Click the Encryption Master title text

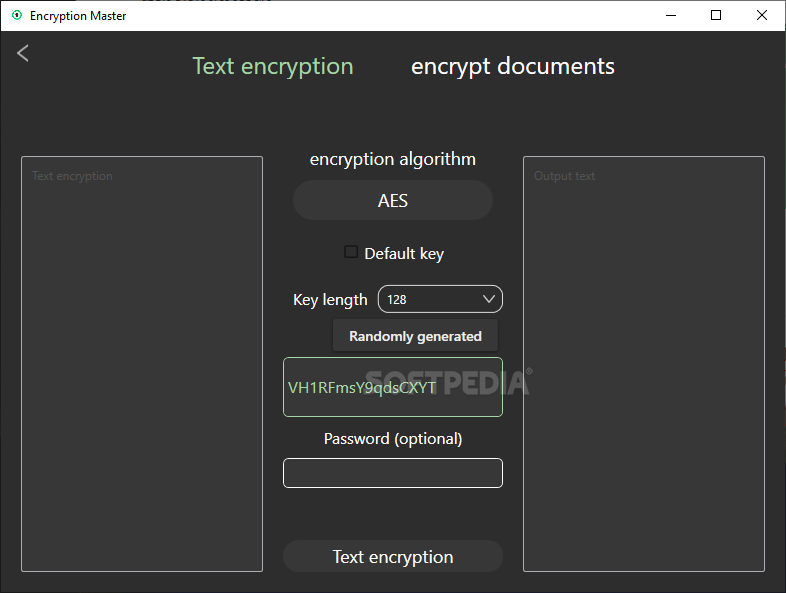pos(78,16)
